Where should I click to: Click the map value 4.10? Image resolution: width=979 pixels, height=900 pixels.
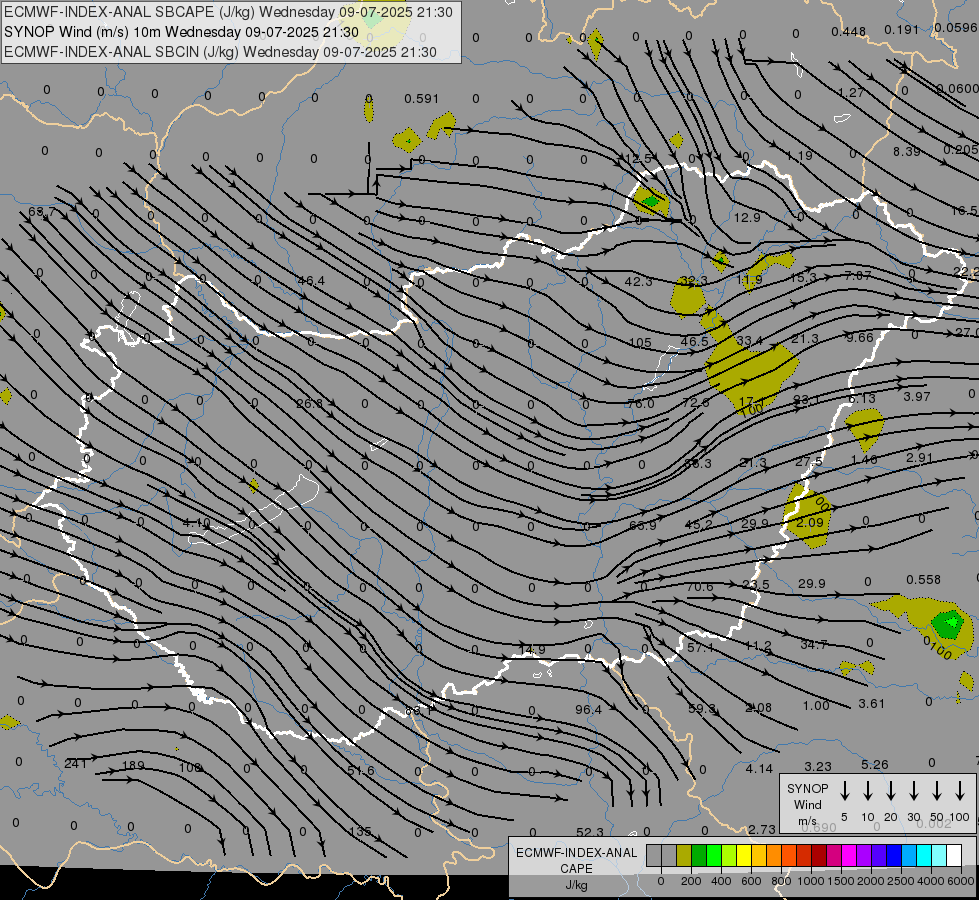coord(197,523)
